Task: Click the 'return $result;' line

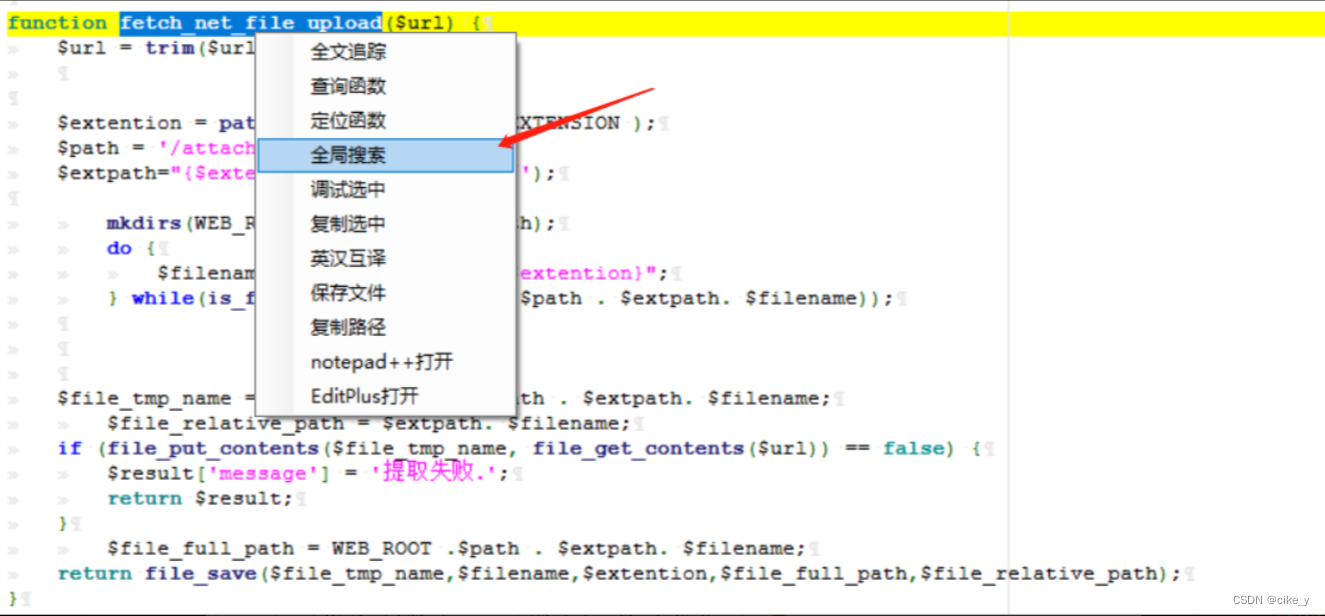Action: click(x=201, y=498)
